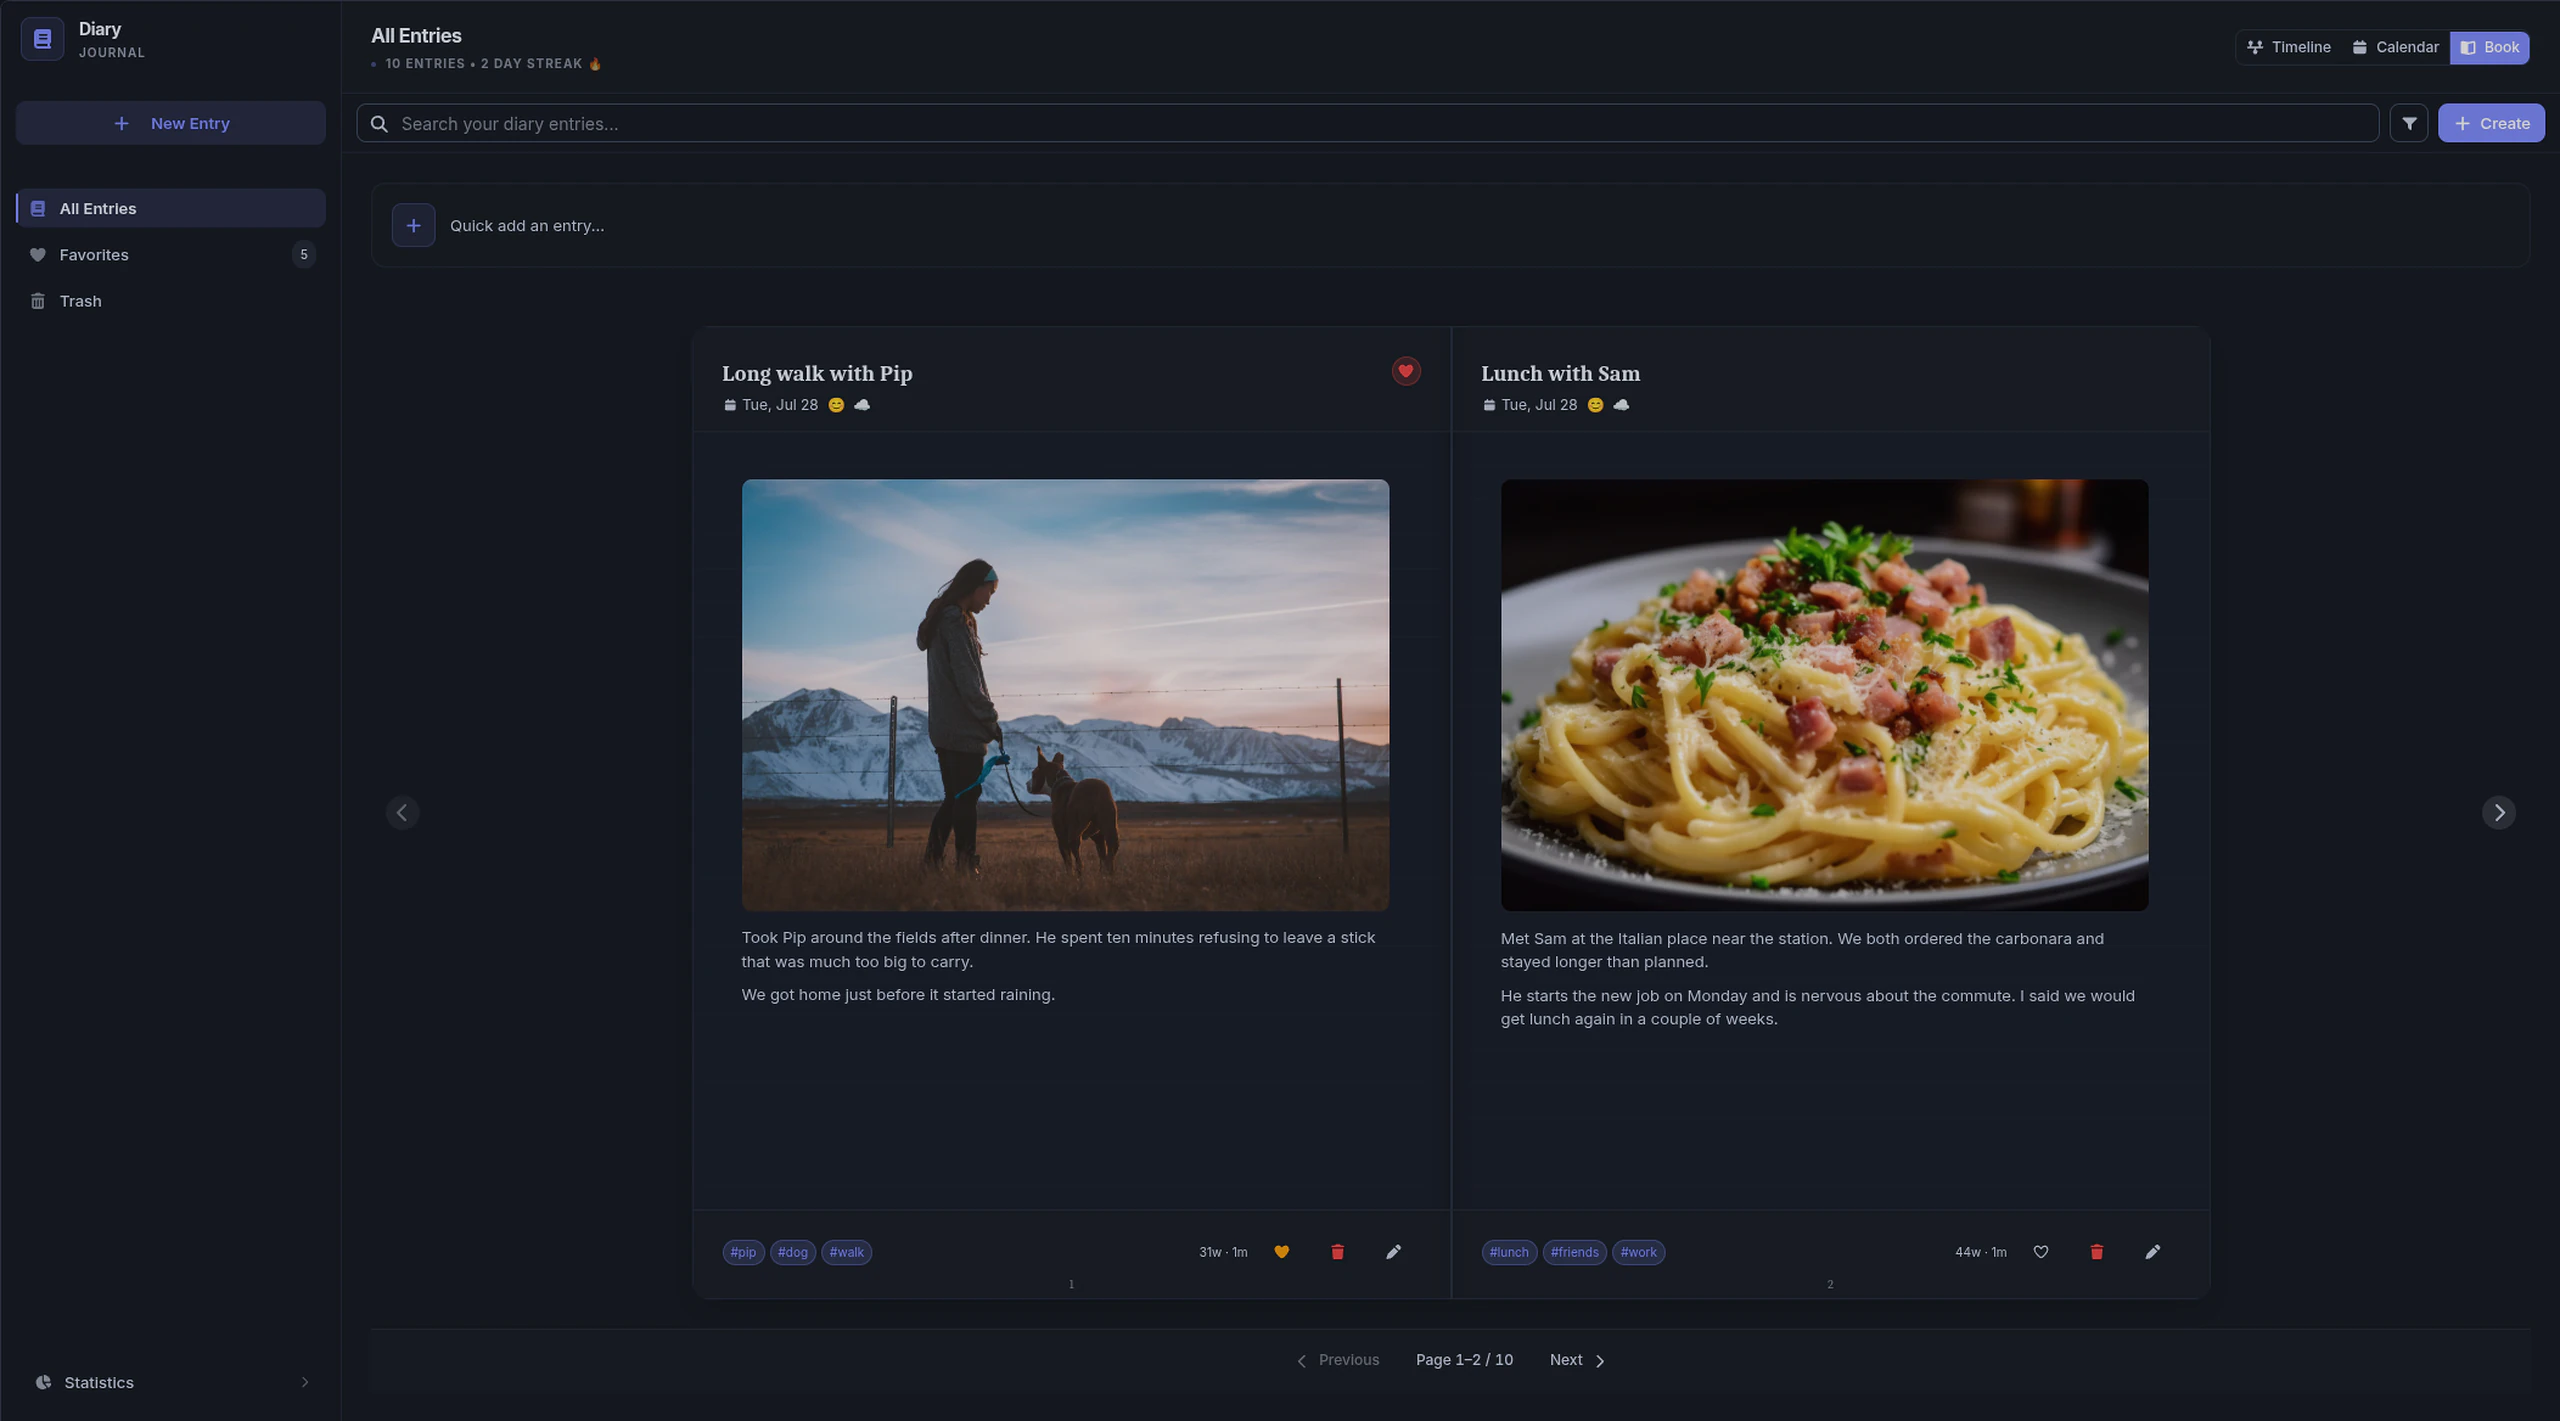Delete the Lunch with Sam entry

tap(2096, 1252)
